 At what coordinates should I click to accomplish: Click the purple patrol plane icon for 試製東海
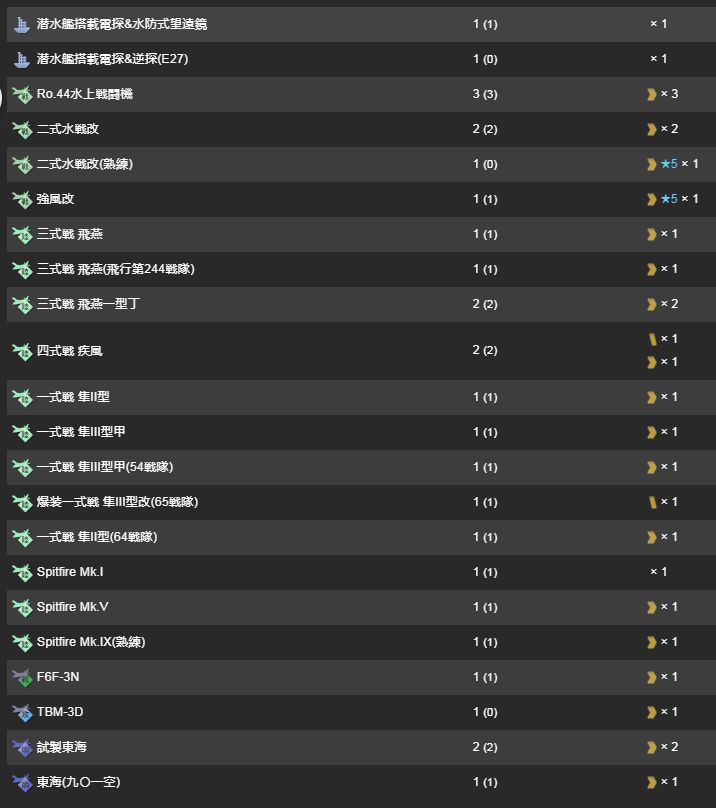22,747
